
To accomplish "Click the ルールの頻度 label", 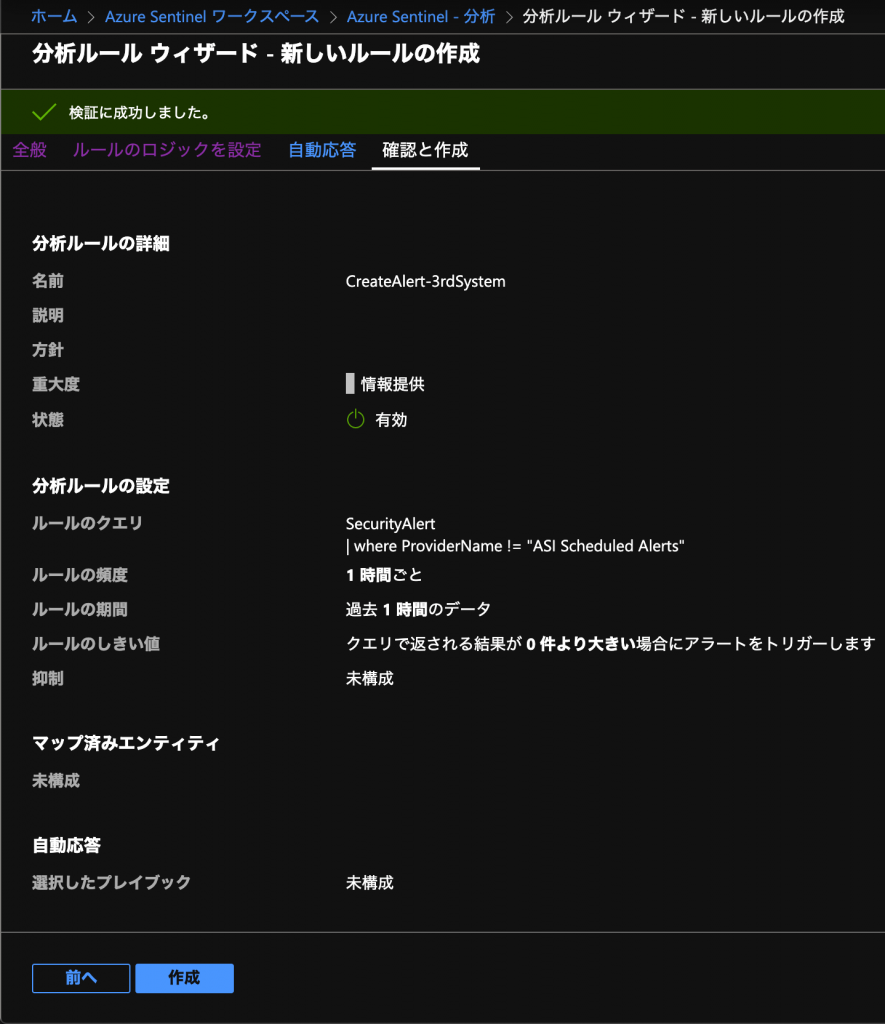I will coord(80,575).
